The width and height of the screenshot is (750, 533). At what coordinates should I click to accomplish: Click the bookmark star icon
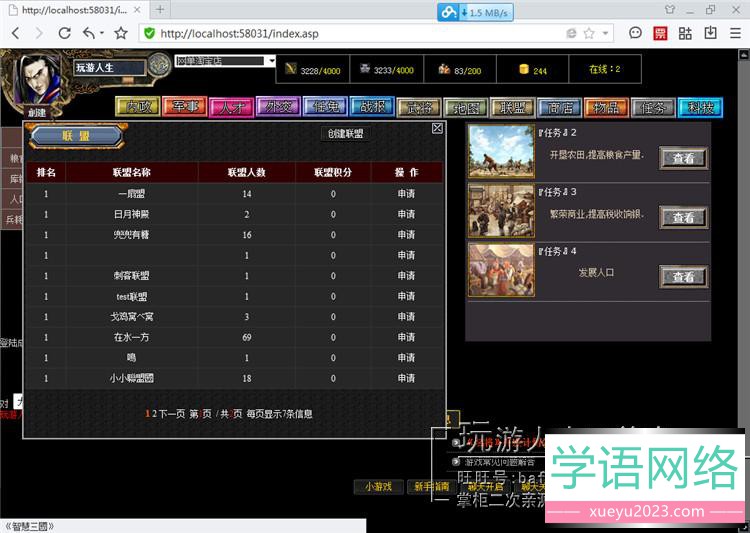[x=121, y=33]
